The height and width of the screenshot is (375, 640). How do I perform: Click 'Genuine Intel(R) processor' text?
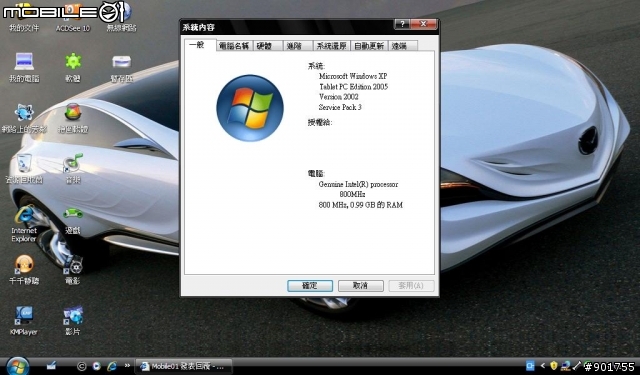click(358, 184)
